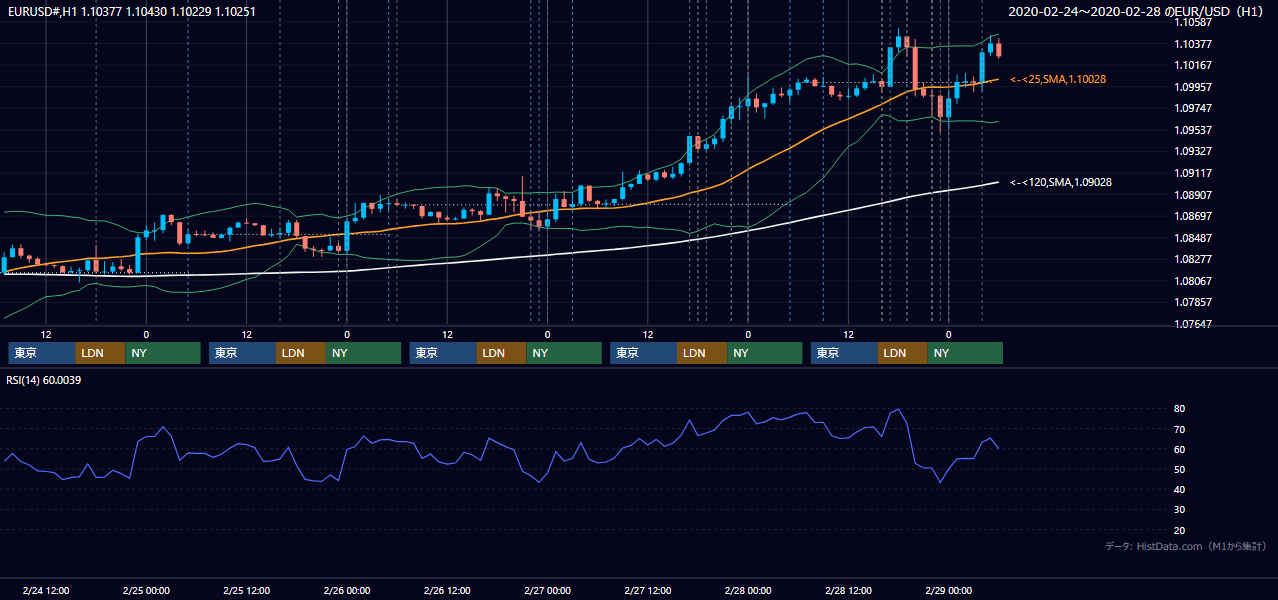Click the RSI axis value 70

[1180, 429]
